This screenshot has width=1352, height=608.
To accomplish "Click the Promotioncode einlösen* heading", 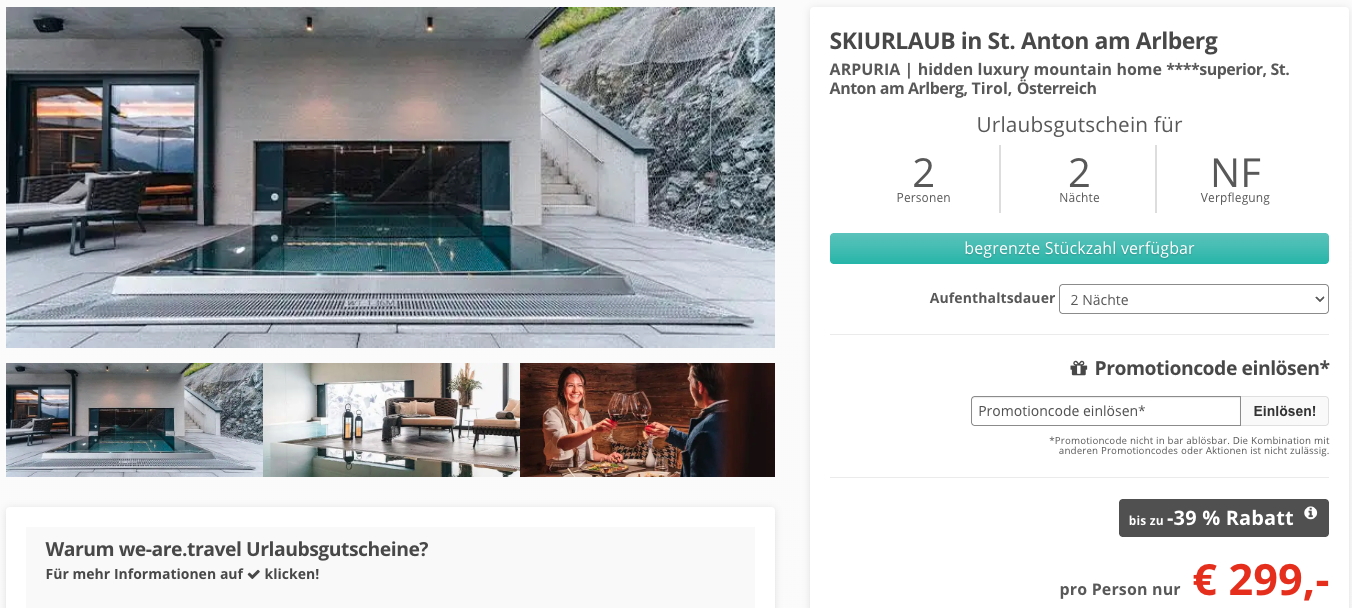I will pos(1212,368).
